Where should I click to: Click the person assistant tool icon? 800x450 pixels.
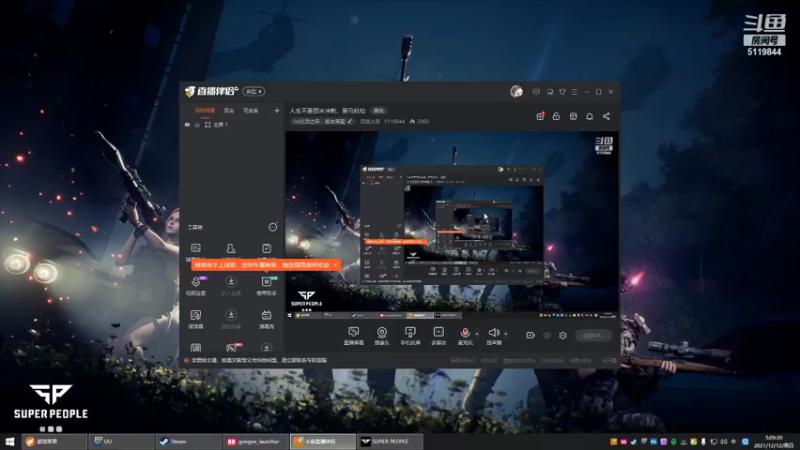tap(231, 248)
